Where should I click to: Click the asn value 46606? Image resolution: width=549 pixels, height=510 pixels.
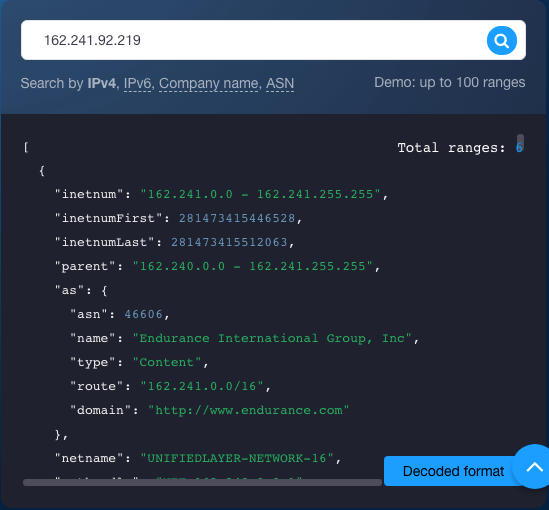[x=144, y=314]
